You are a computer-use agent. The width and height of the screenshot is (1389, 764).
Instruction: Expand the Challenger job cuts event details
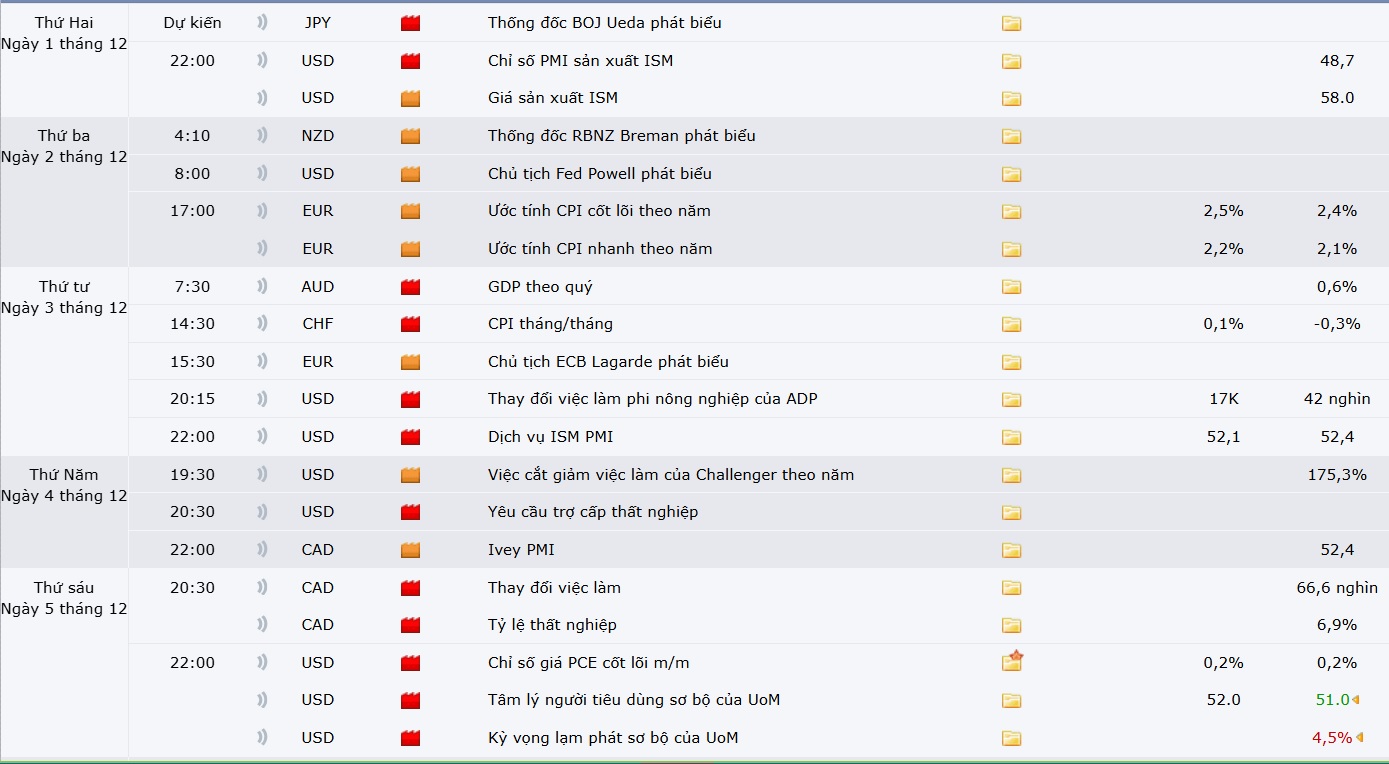point(1011,475)
